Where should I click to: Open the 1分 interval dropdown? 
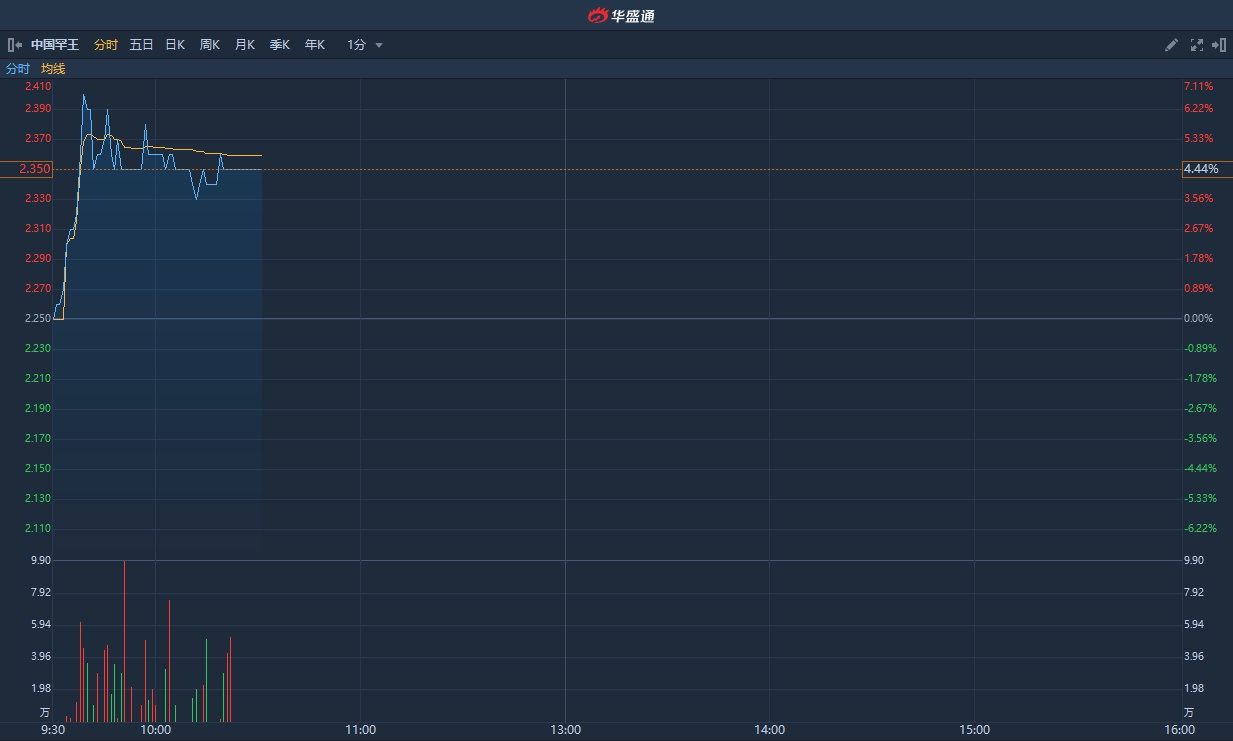365,45
